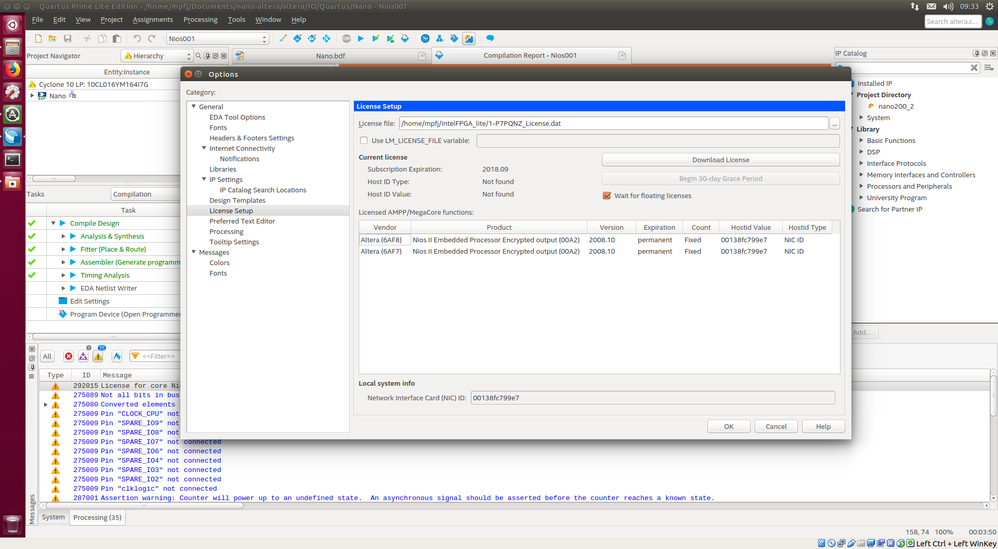This screenshot has height=549, width=998.
Task: Click the Undo arrow in toolbar
Action: 137,39
